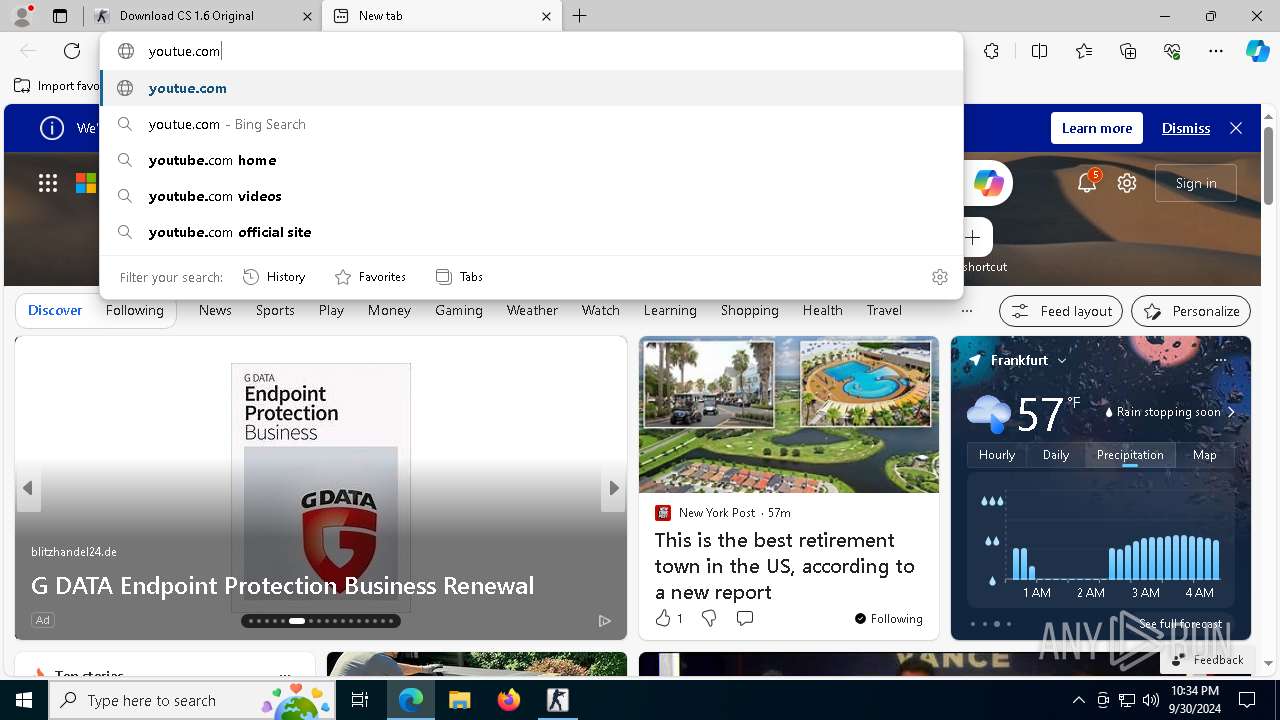Open page settings gear icon

tap(1127, 183)
